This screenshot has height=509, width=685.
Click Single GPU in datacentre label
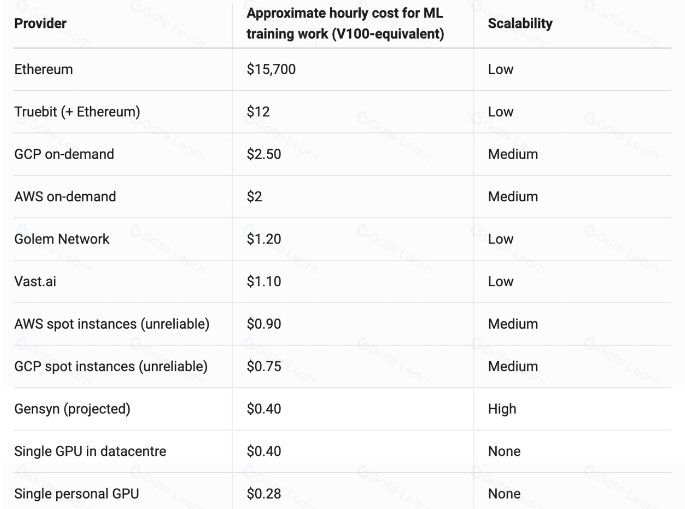point(90,451)
